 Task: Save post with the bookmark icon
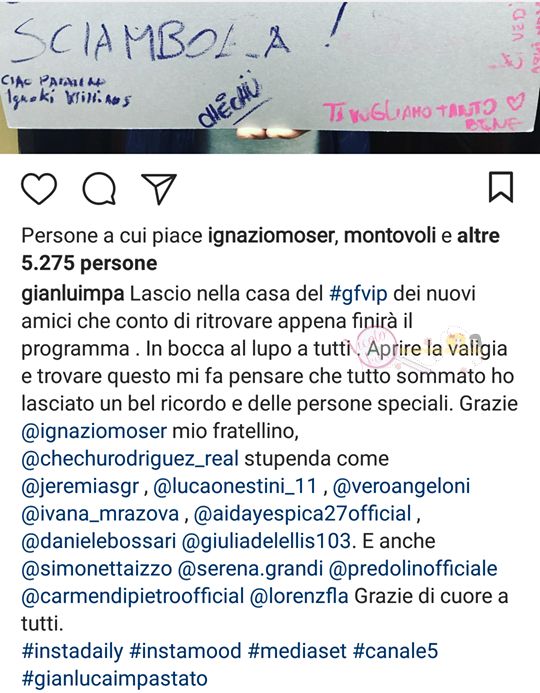[501, 187]
